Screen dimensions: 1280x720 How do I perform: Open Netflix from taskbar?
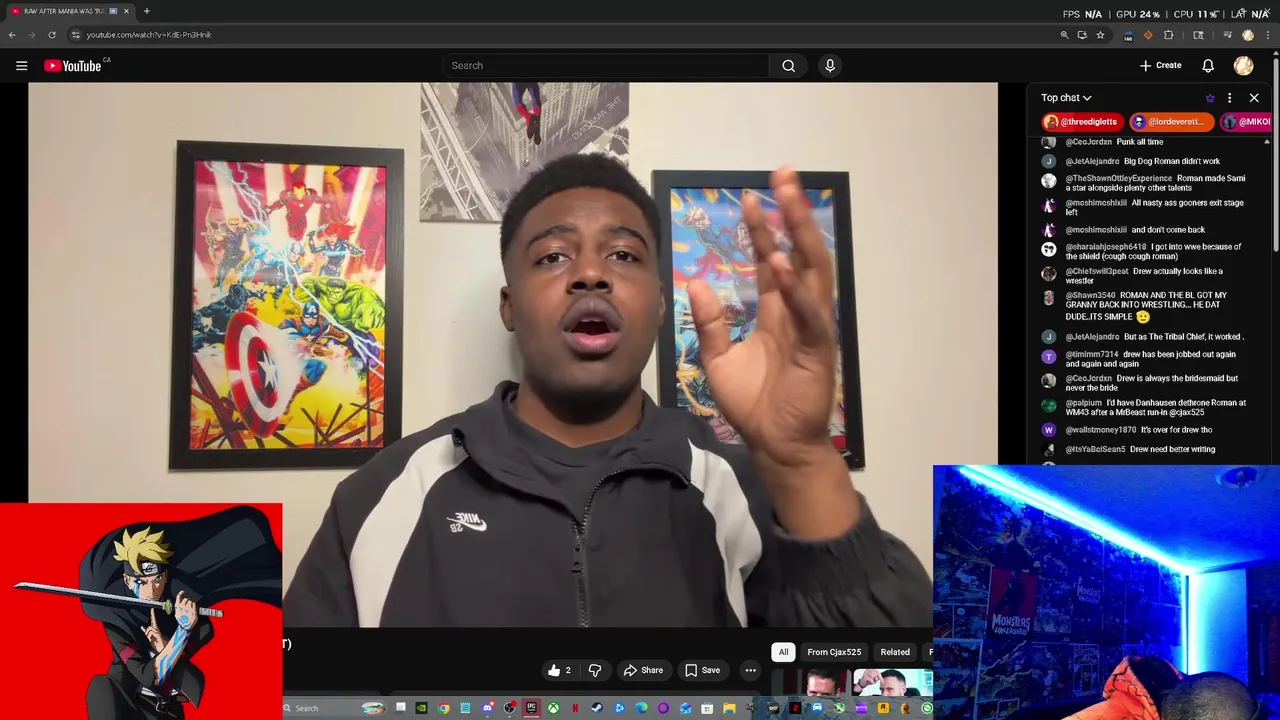[575, 708]
